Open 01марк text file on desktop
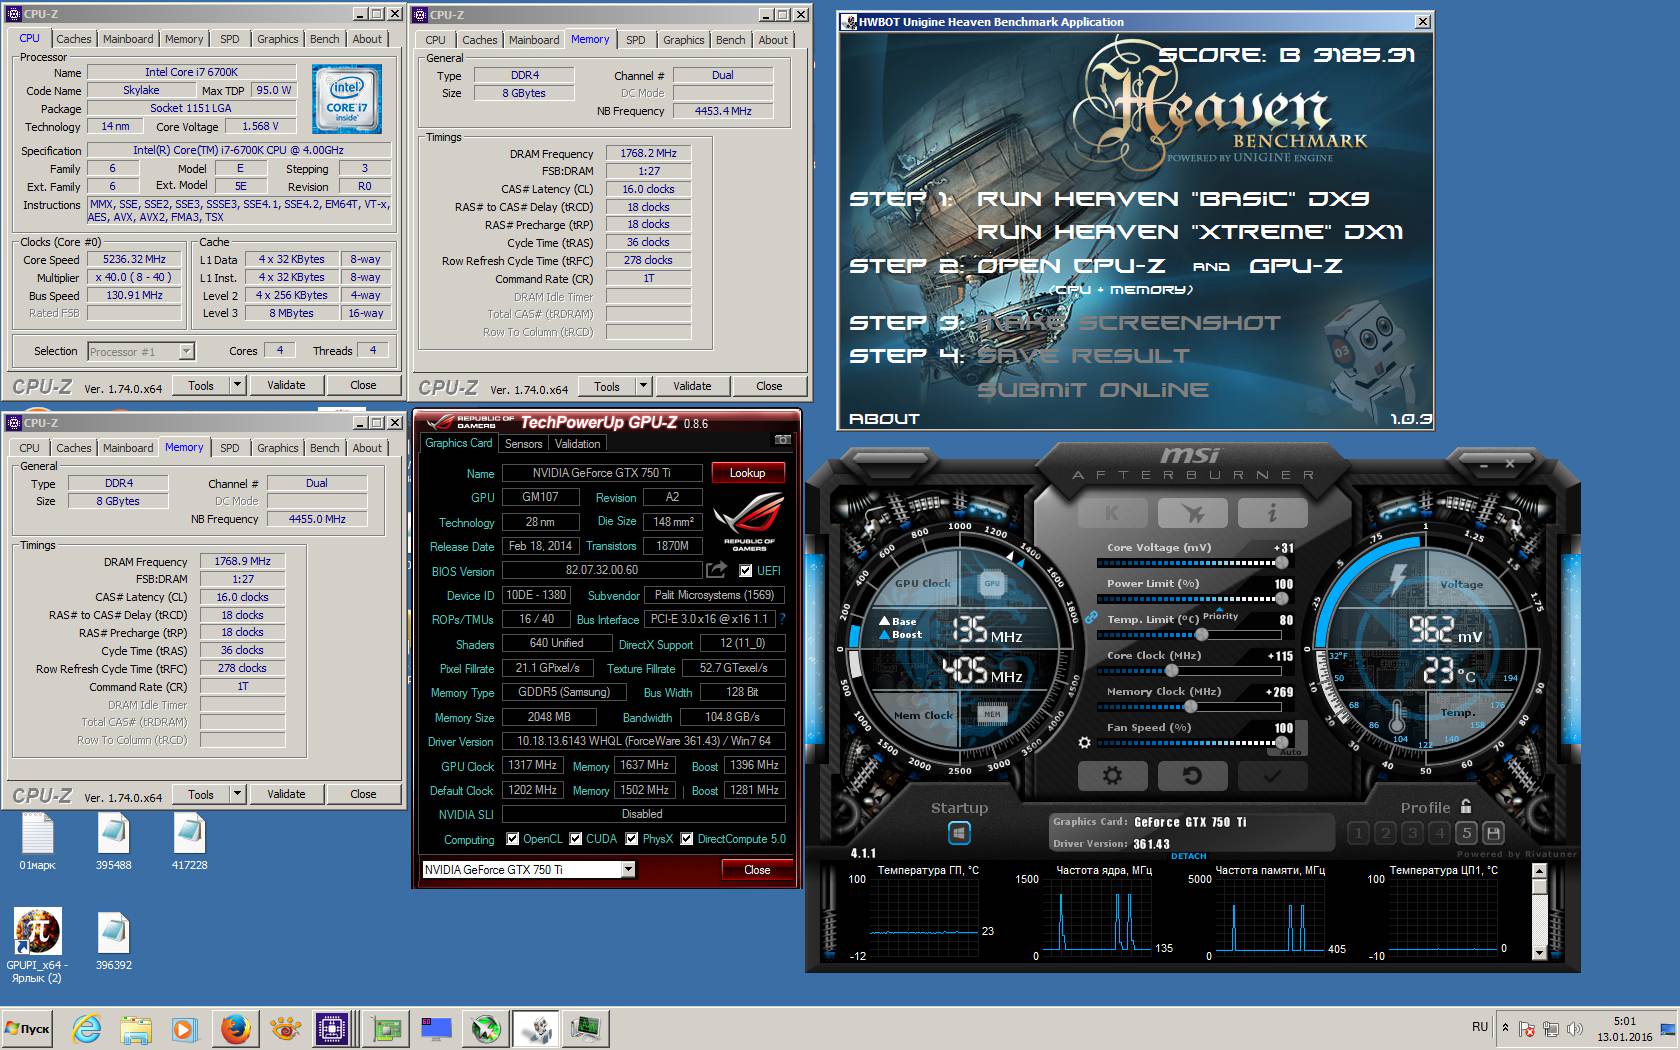Image resolution: width=1680 pixels, height=1050 pixels. 37,842
